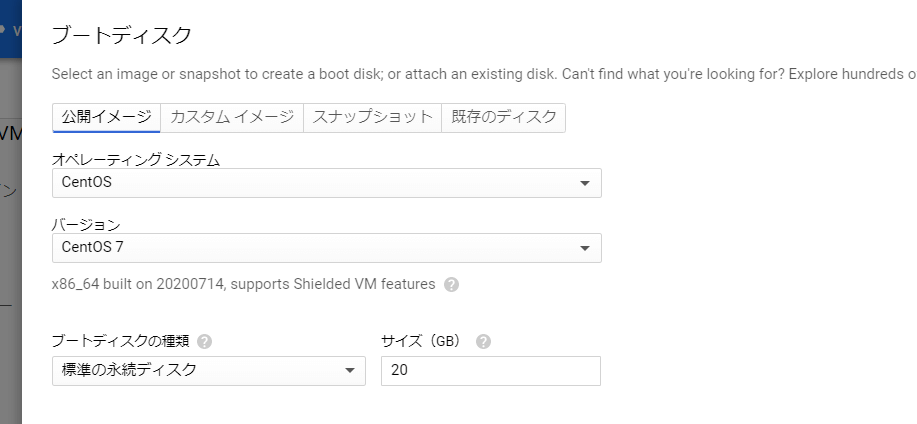Click the 'x86_64 built on 20200714' text
This screenshot has height=424, width=917.
243,284
